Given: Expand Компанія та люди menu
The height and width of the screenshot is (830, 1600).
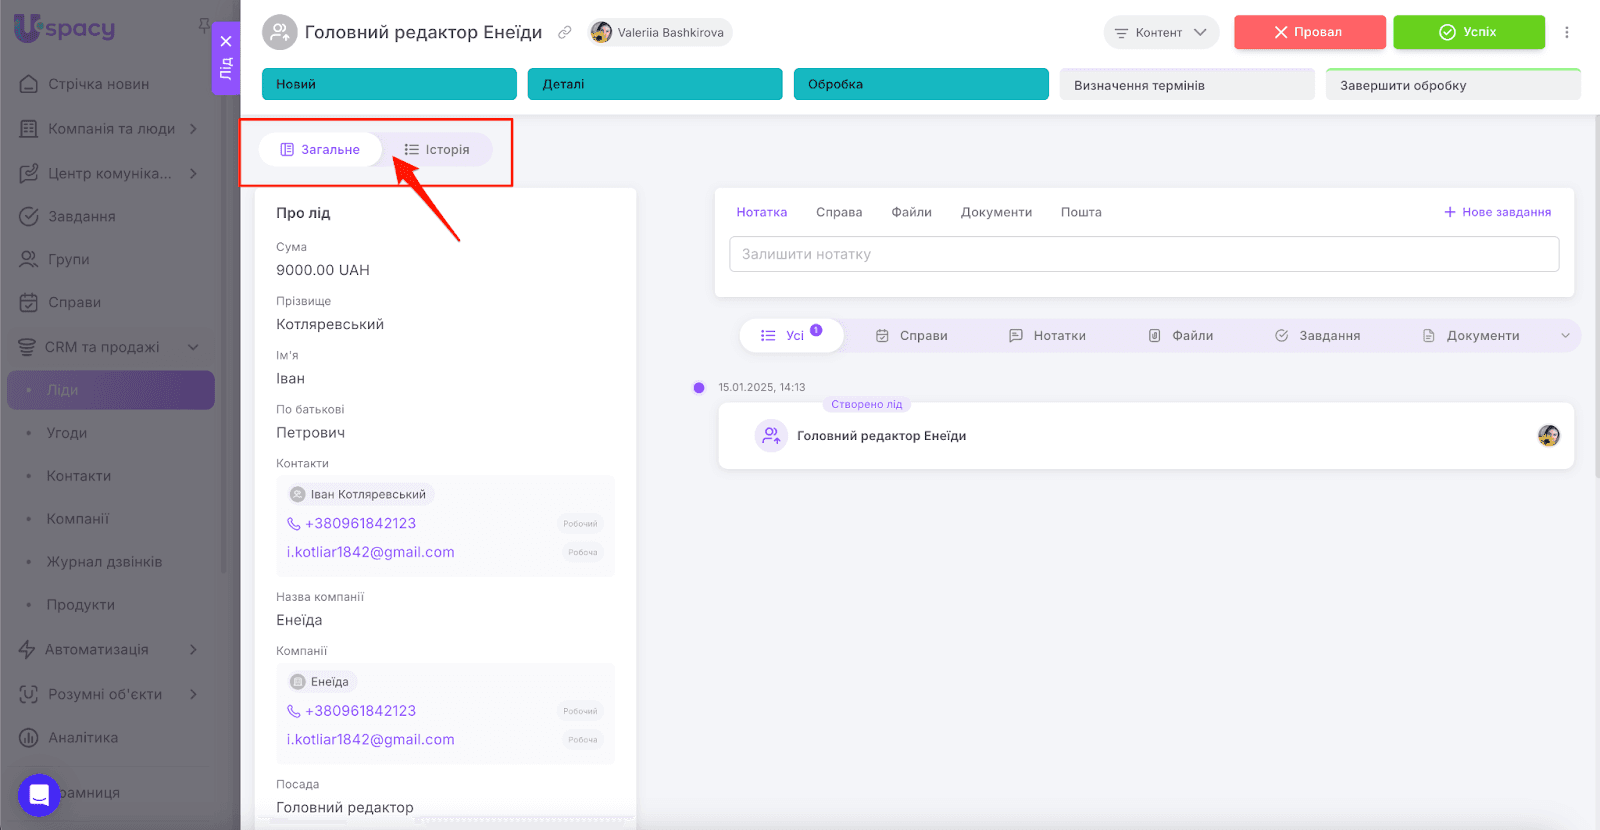Looking at the screenshot, I should click(111, 129).
